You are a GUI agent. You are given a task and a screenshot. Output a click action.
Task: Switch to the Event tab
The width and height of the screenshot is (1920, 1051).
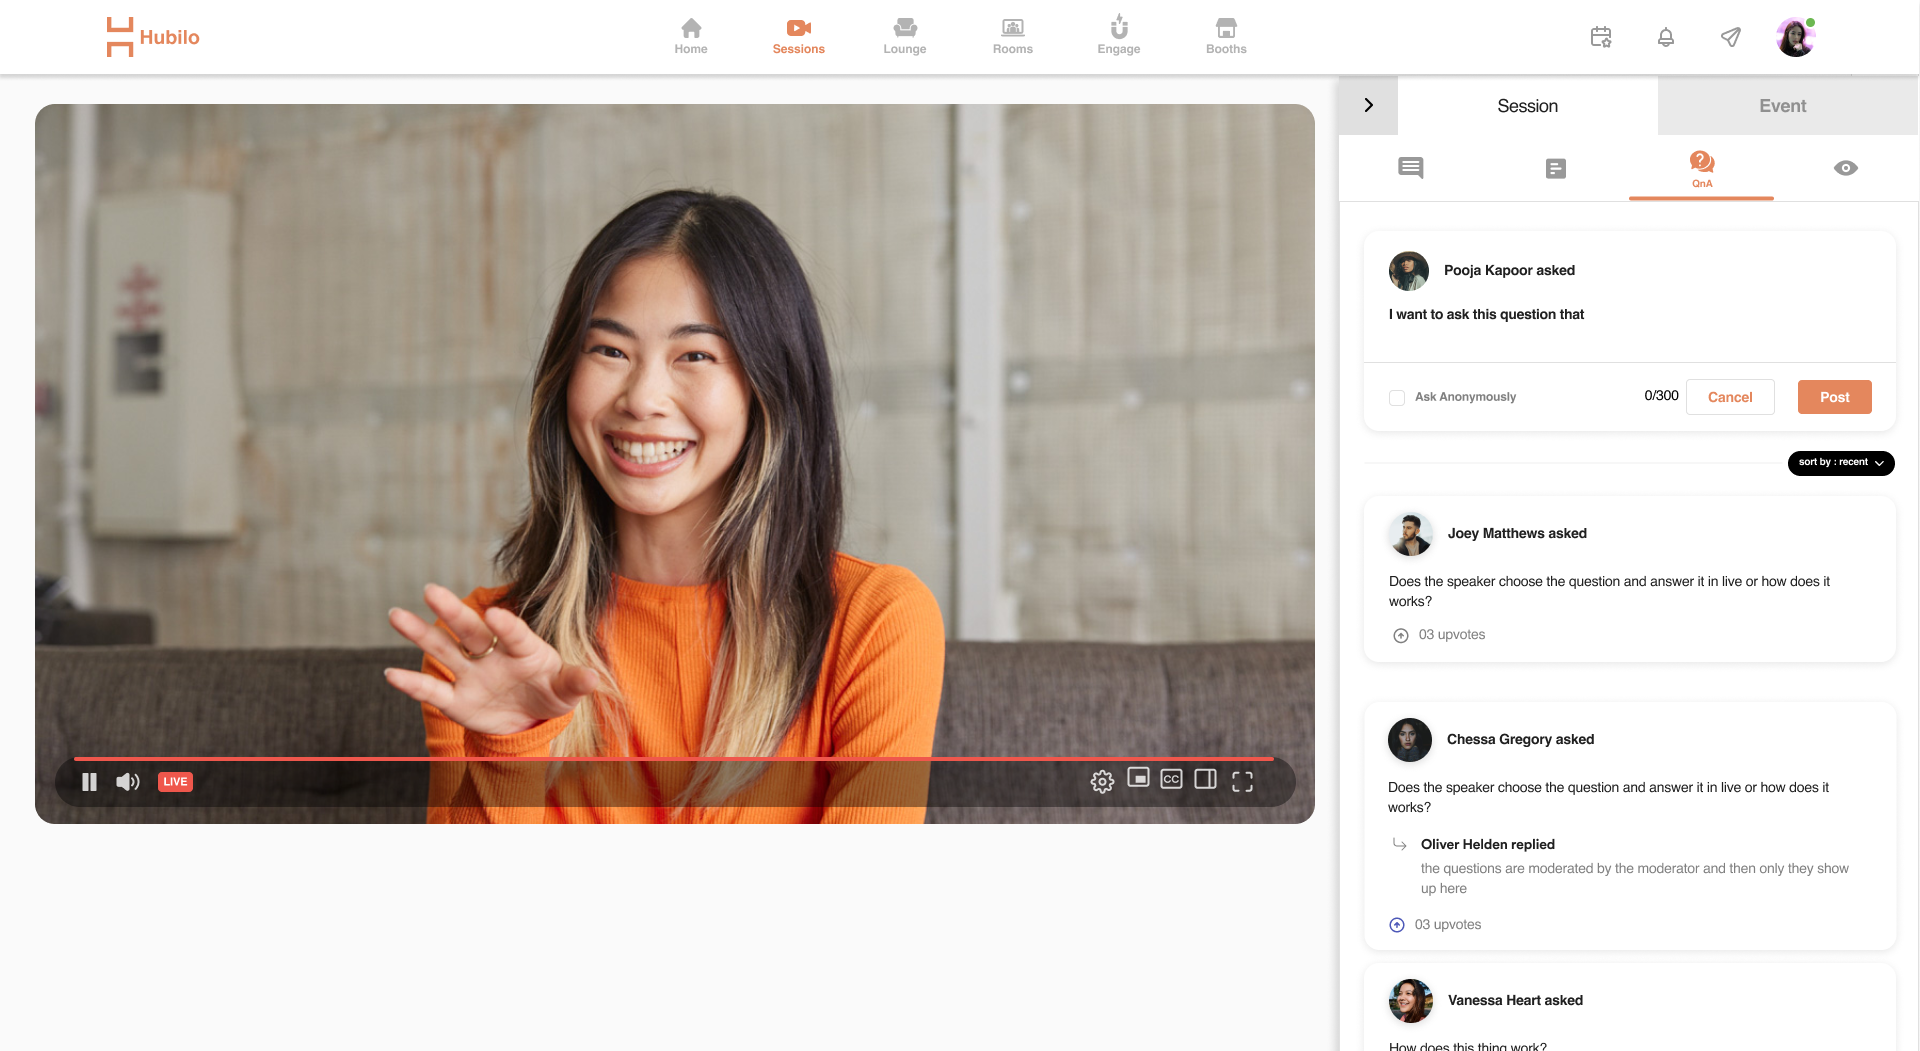[x=1782, y=106]
